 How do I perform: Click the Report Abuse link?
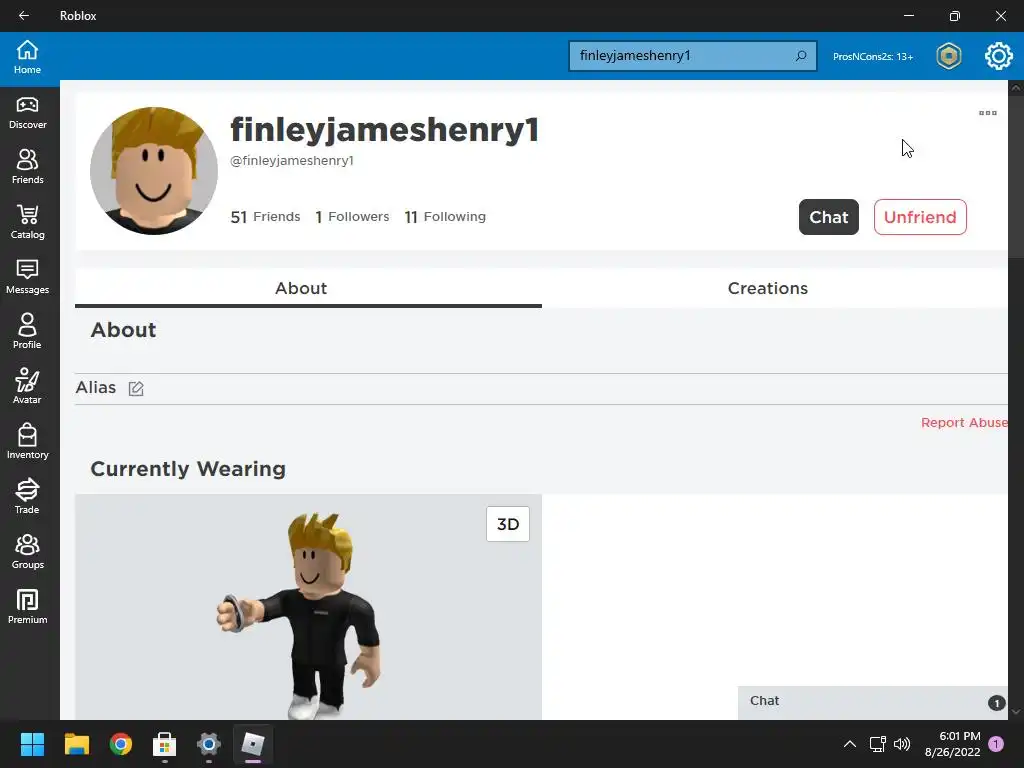[x=964, y=423]
